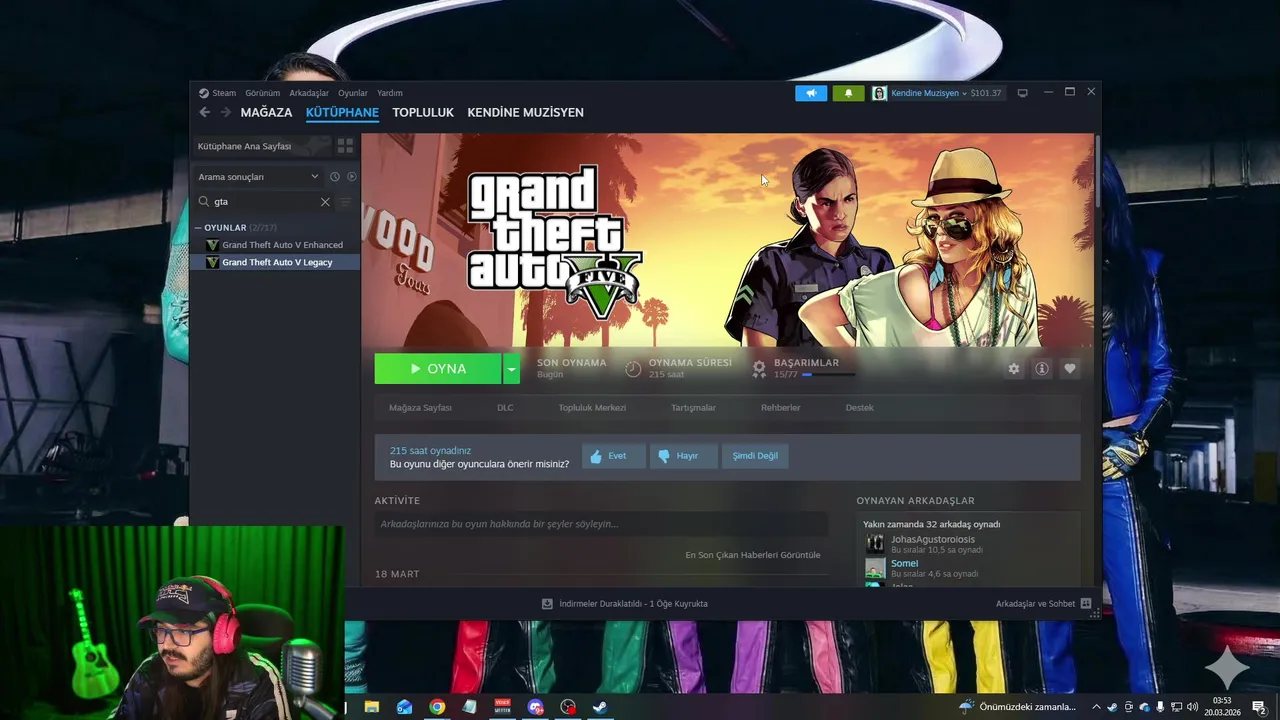The image size is (1280, 720).
Task: Click the green OYNA play button
Action: [438, 369]
